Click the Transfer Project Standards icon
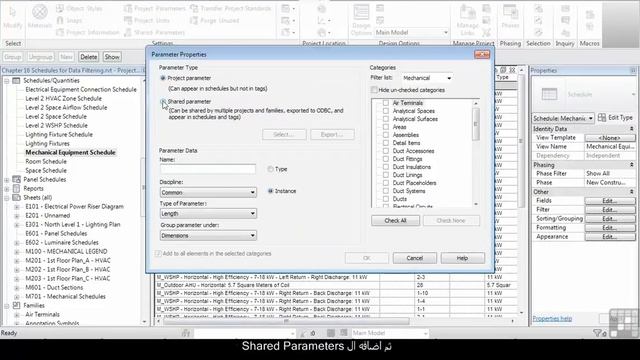The width and height of the screenshot is (640, 360). [x=194, y=8]
